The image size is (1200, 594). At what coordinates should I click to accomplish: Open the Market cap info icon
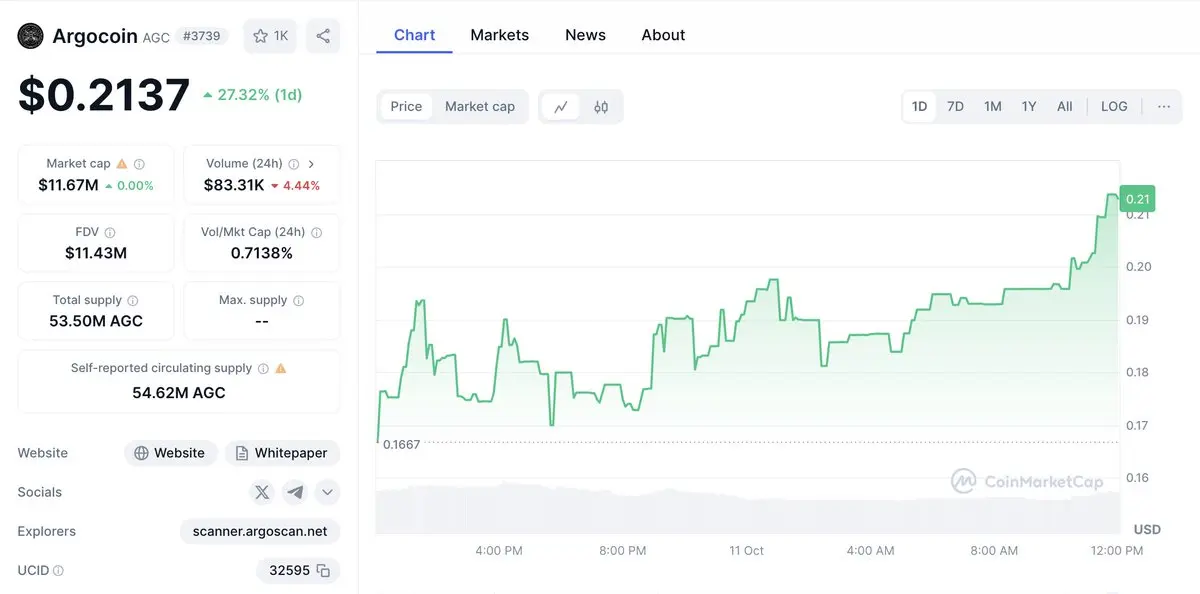pos(139,164)
